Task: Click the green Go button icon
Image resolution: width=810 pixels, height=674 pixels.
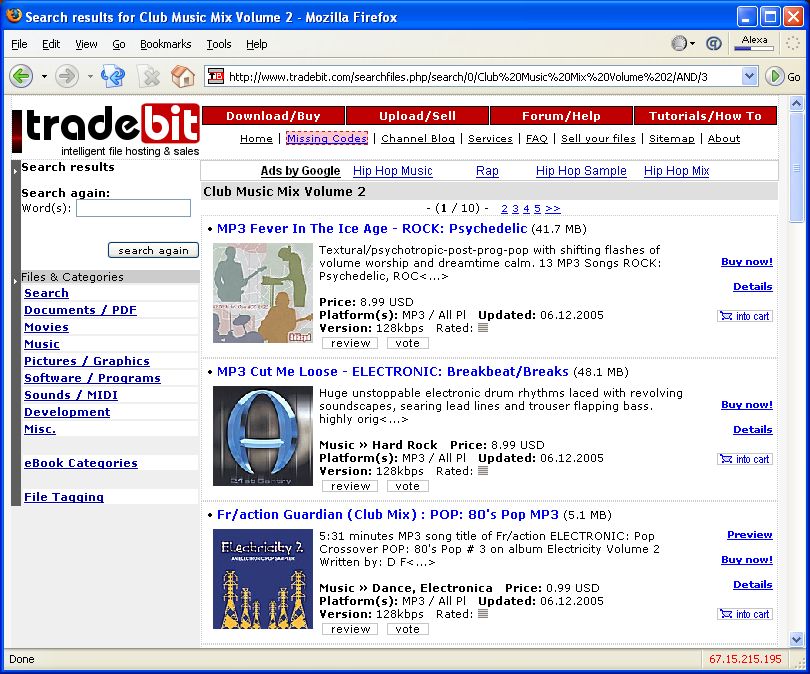Action: coord(774,77)
